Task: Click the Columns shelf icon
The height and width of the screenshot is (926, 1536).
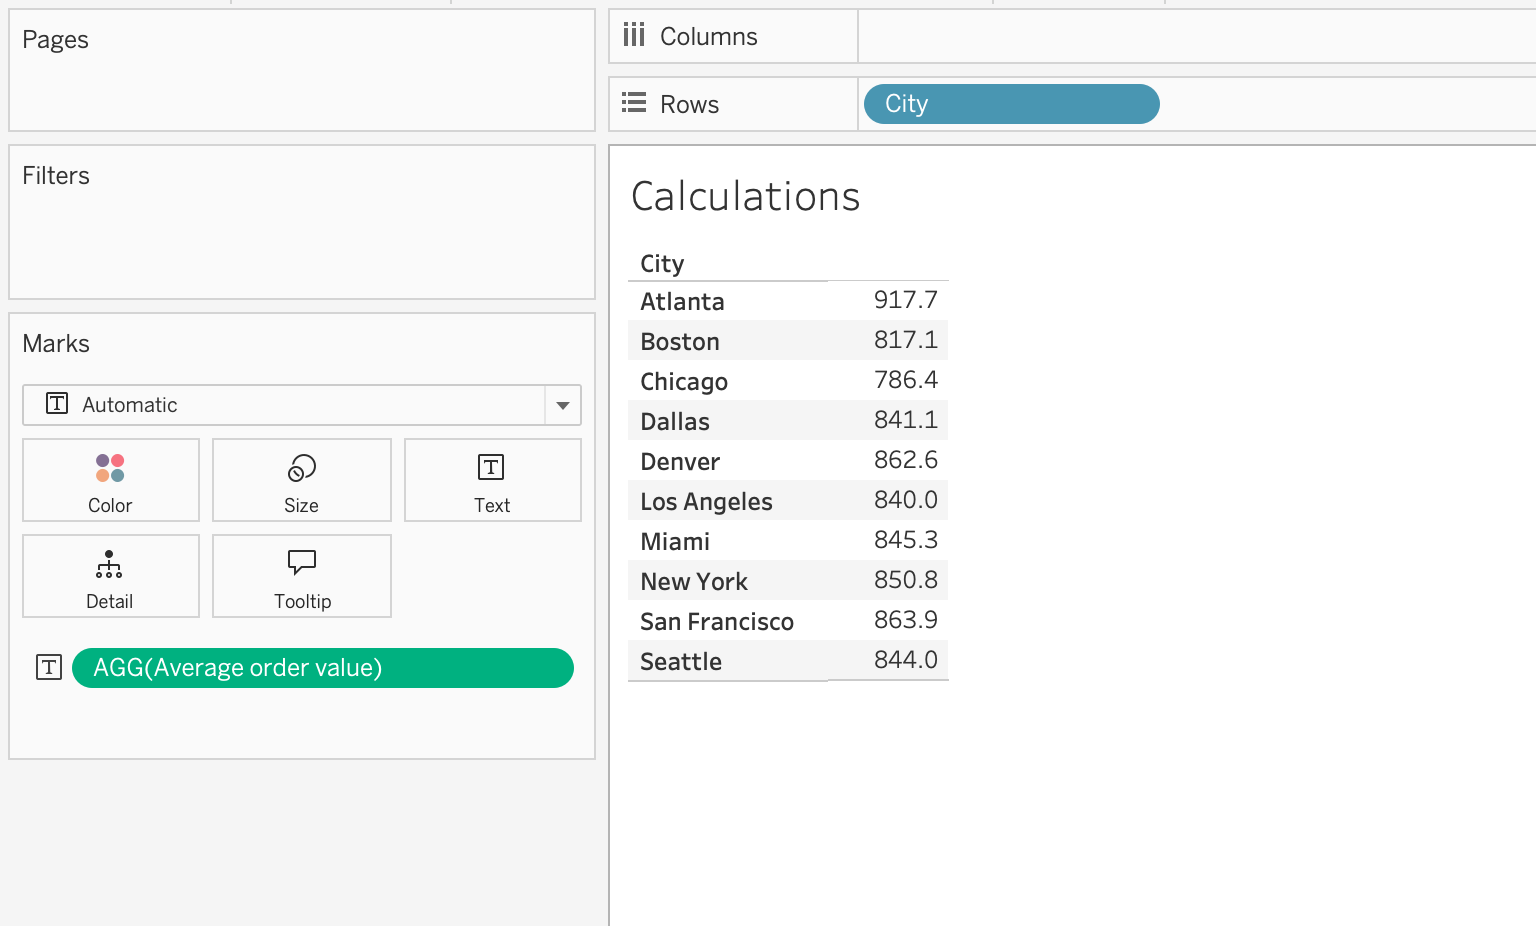Action: pos(634,36)
